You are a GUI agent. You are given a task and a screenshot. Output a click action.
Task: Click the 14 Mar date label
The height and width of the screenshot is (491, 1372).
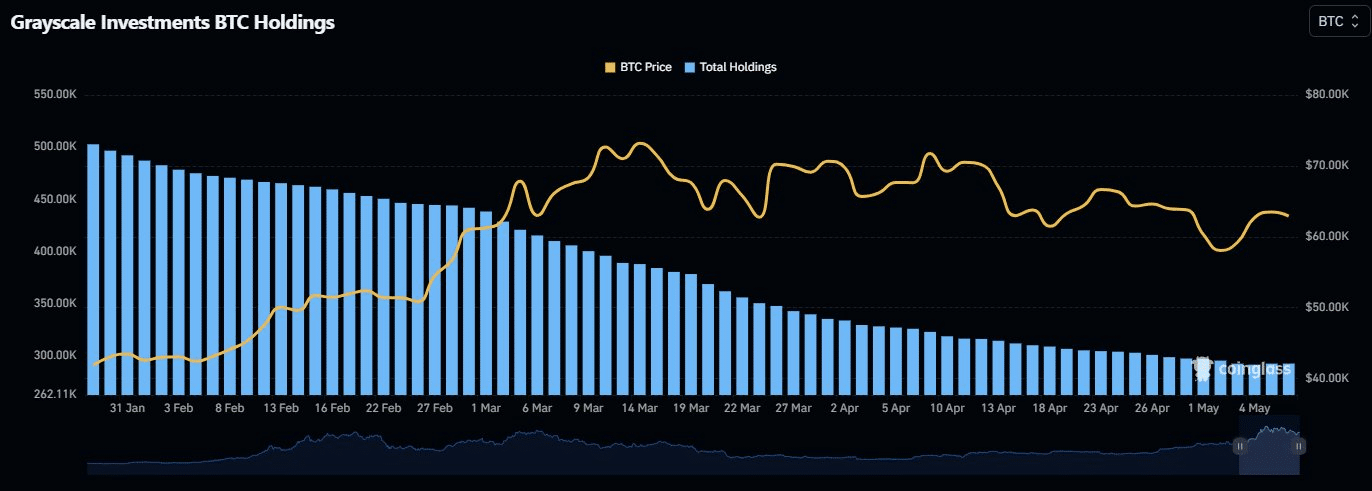pos(639,409)
